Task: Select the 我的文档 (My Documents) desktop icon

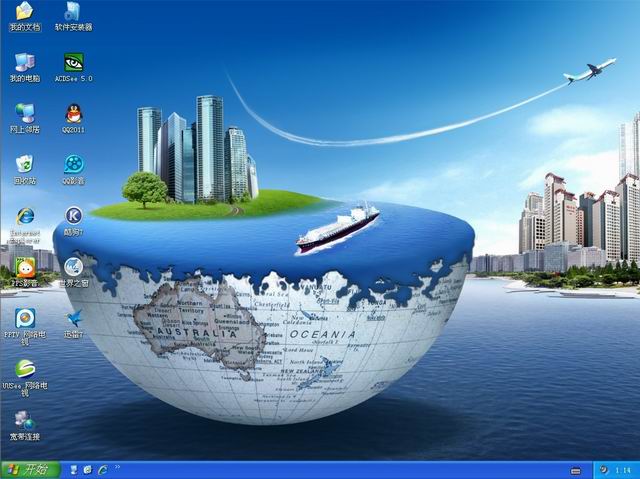Action: 25,17
